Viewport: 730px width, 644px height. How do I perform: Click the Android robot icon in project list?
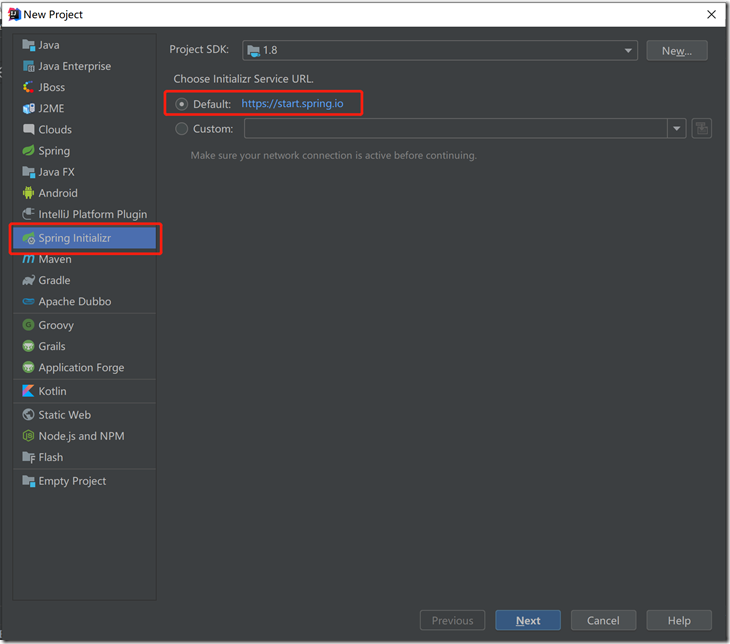point(29,193)
